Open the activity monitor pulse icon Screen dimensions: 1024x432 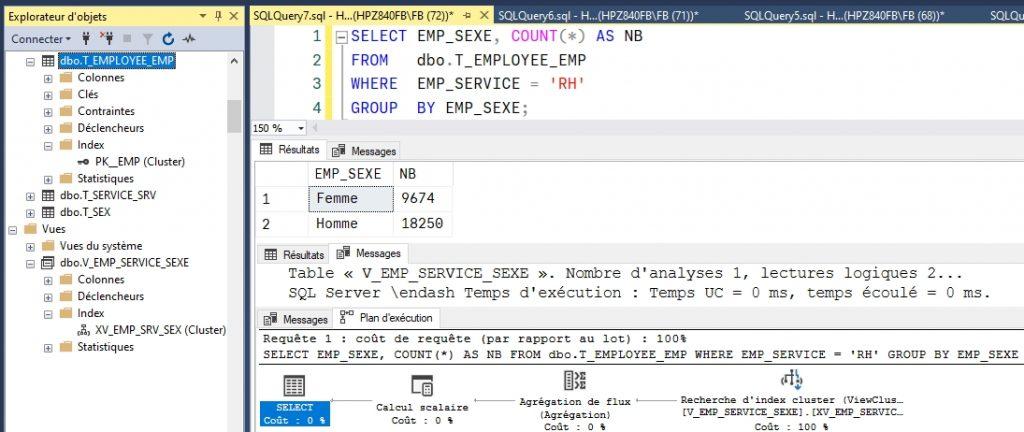pos(188,38)
